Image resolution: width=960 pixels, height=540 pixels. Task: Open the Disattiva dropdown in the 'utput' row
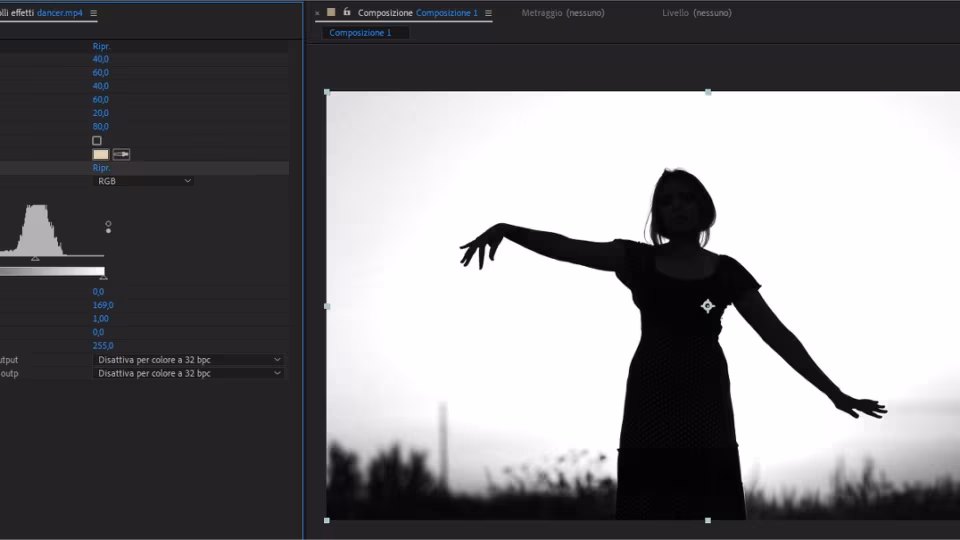[x=187, y=360]
